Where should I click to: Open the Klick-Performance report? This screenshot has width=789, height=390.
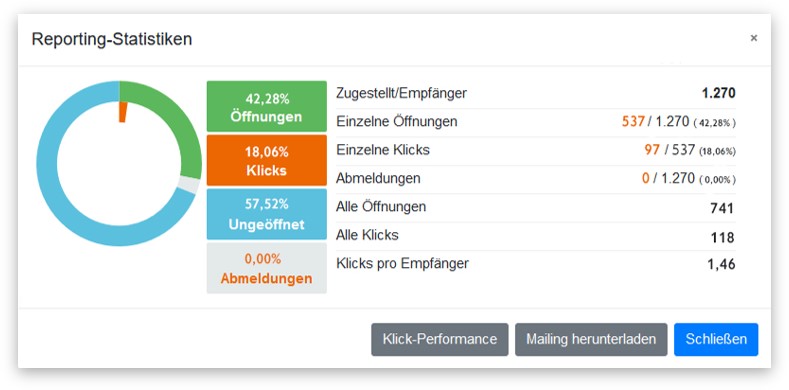tap(440, 339)
